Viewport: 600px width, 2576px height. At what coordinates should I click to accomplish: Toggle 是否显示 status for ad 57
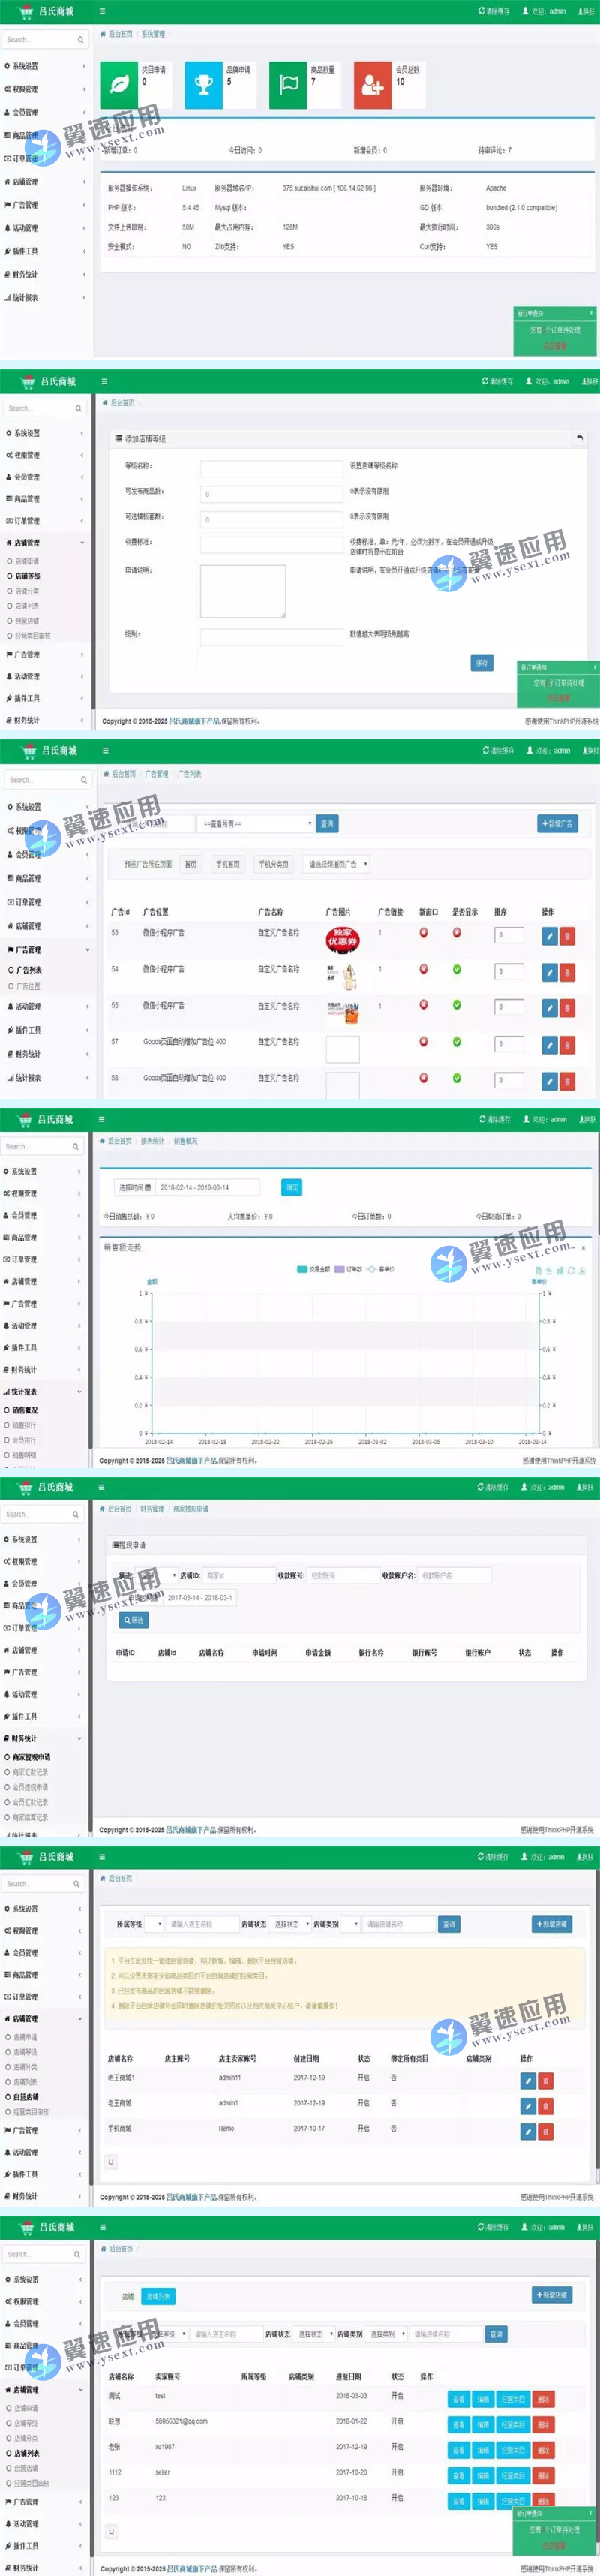[456, 1042]
